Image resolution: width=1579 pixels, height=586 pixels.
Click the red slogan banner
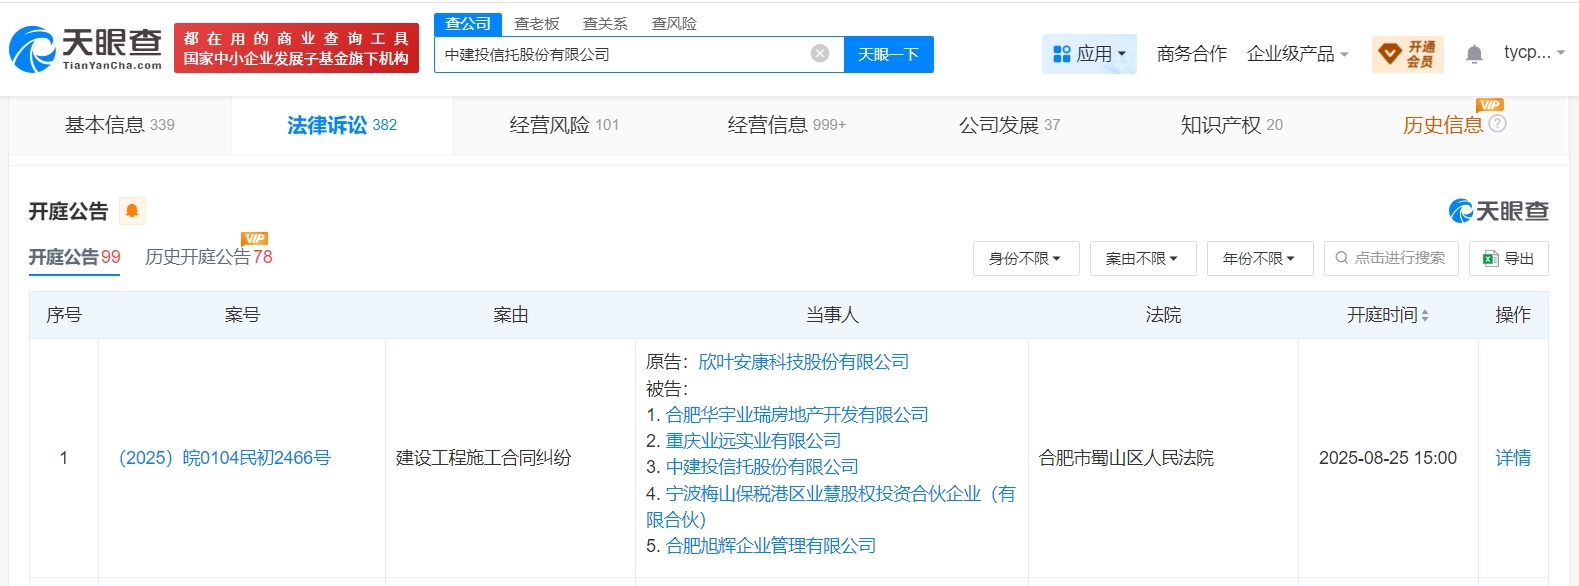296,48
